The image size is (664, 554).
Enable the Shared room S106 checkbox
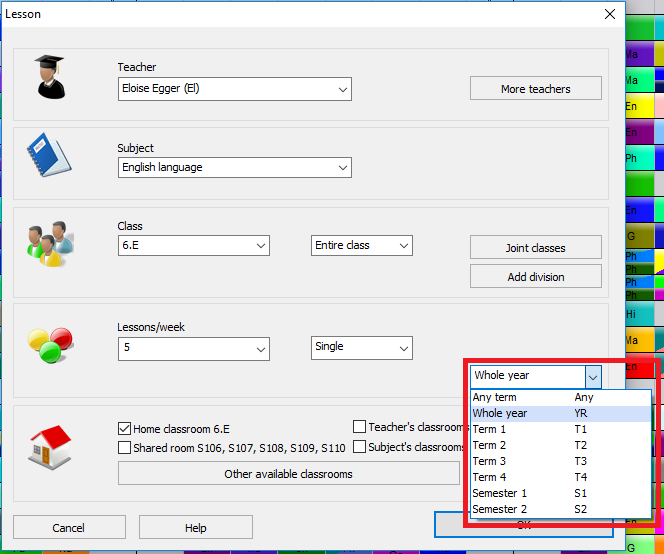(125, 448)
